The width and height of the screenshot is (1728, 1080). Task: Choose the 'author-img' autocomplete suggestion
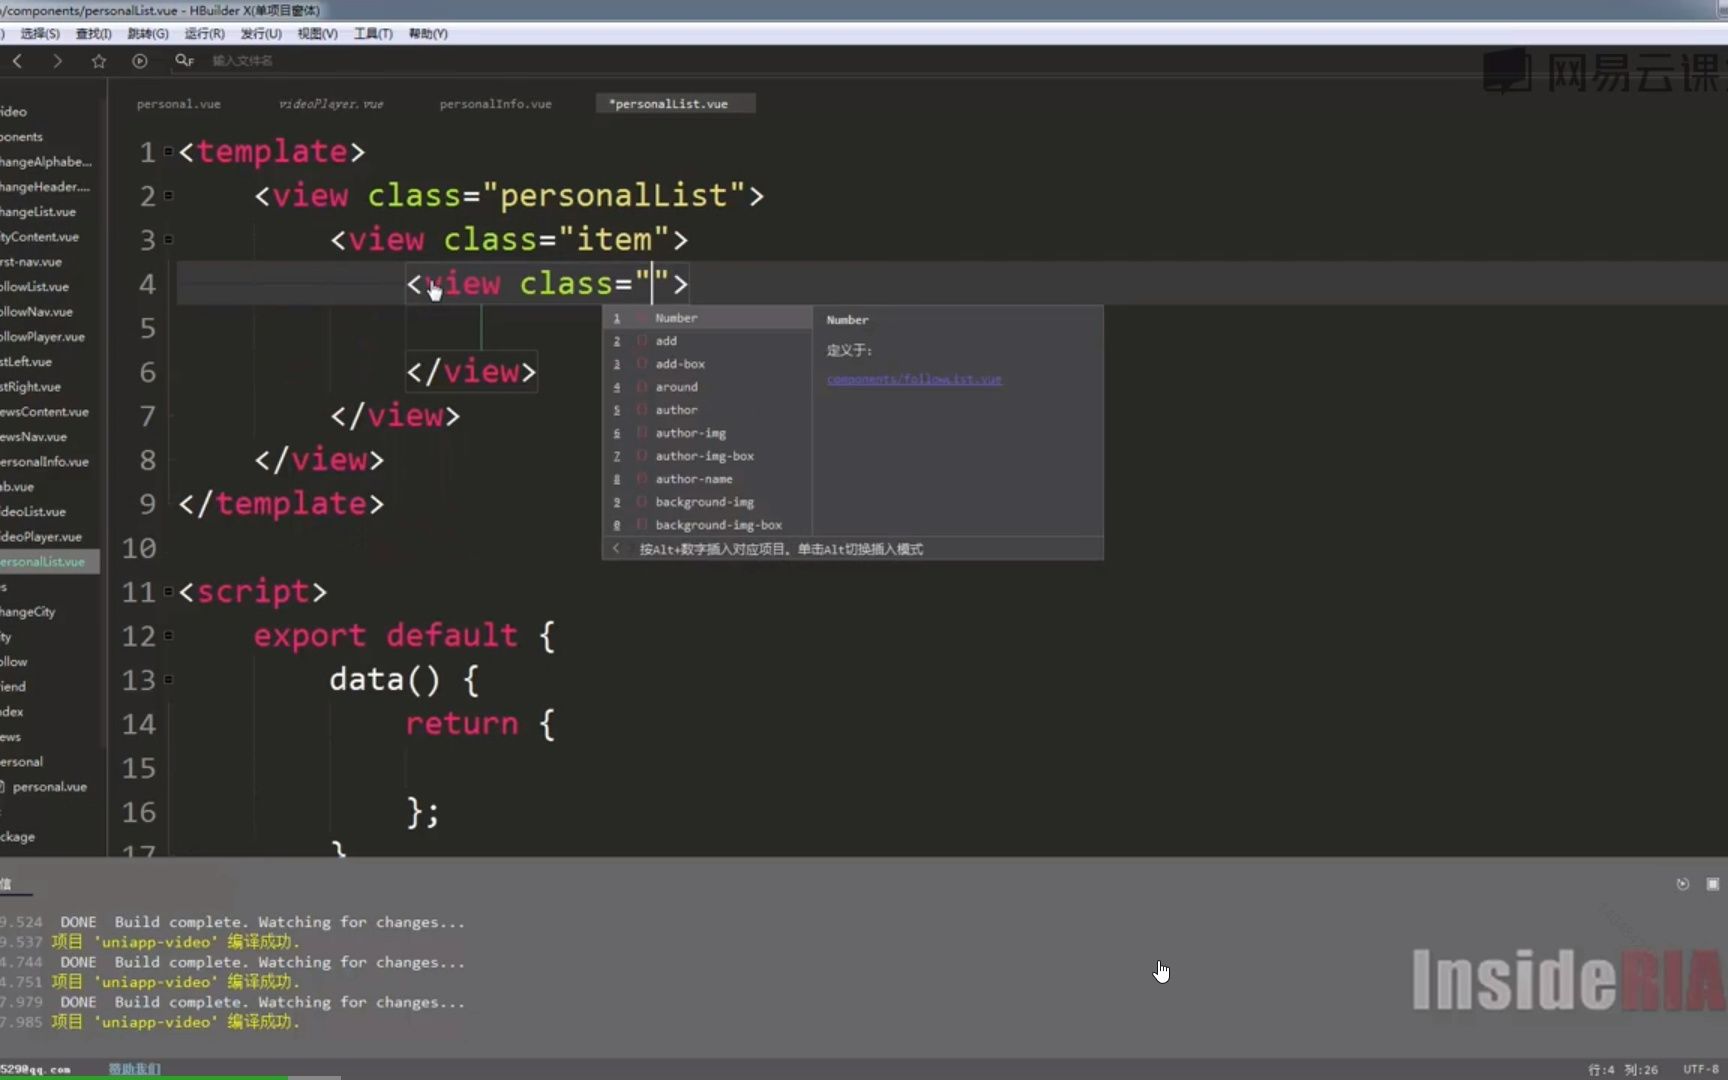click(x=707, y=433)
